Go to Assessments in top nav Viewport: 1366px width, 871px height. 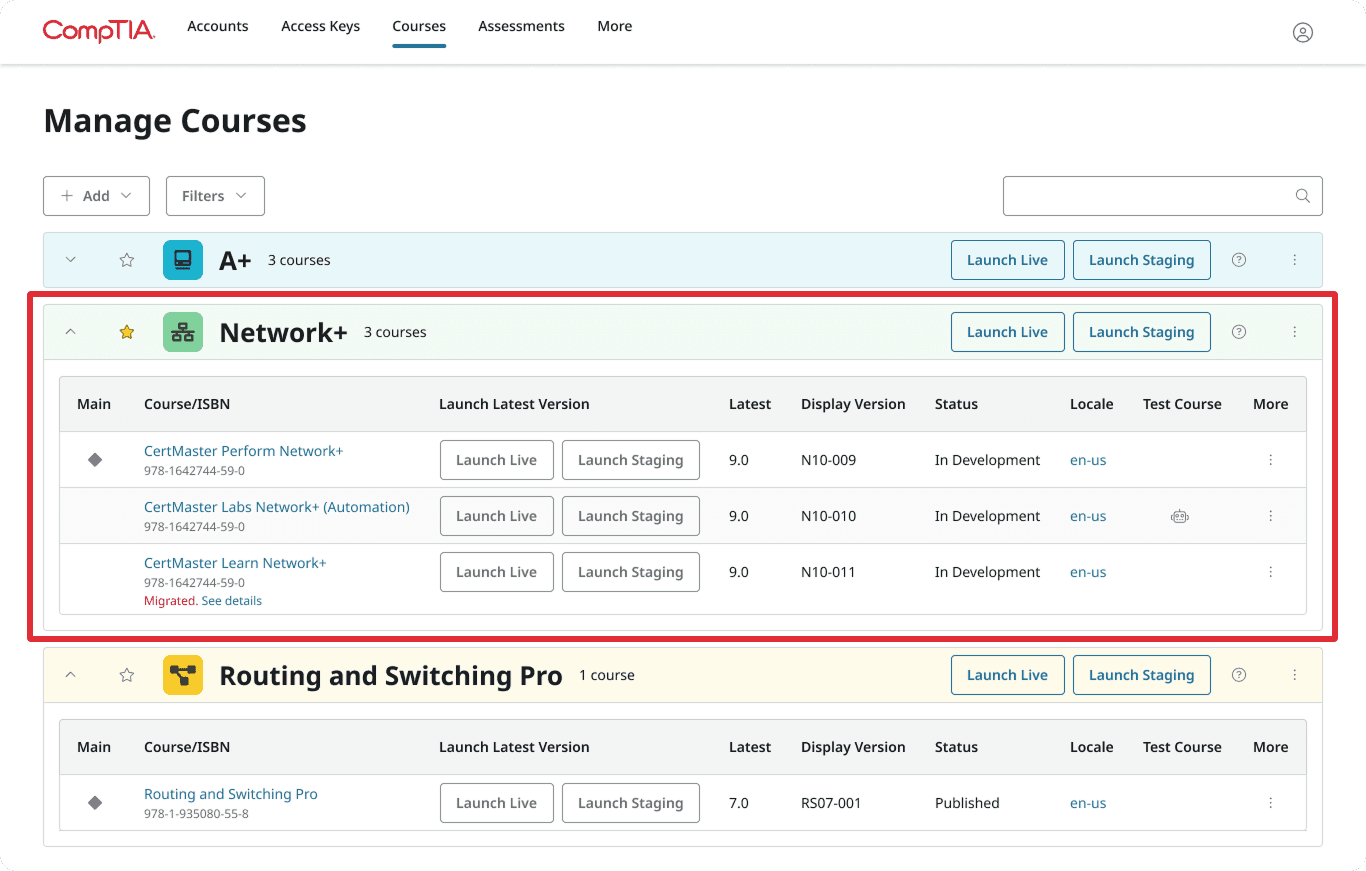click(x=521, y=26)
